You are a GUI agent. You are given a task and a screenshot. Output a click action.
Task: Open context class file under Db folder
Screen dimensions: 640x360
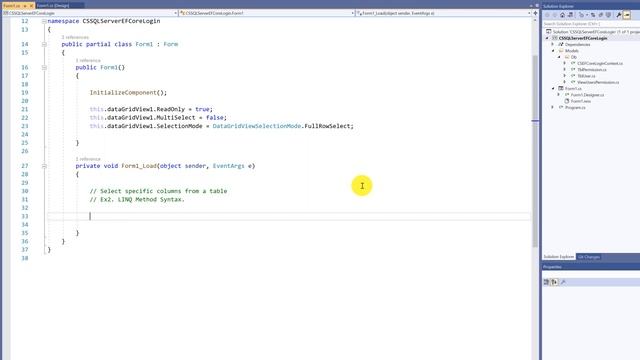(x=600, y=64)
